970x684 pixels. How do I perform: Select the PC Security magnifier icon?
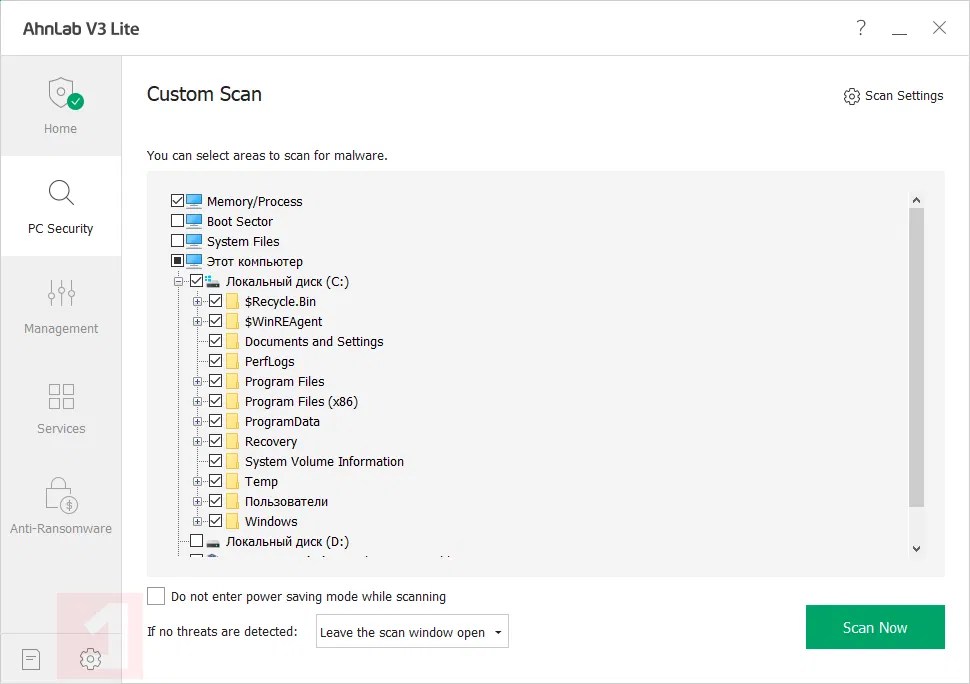tap(61, 193)
